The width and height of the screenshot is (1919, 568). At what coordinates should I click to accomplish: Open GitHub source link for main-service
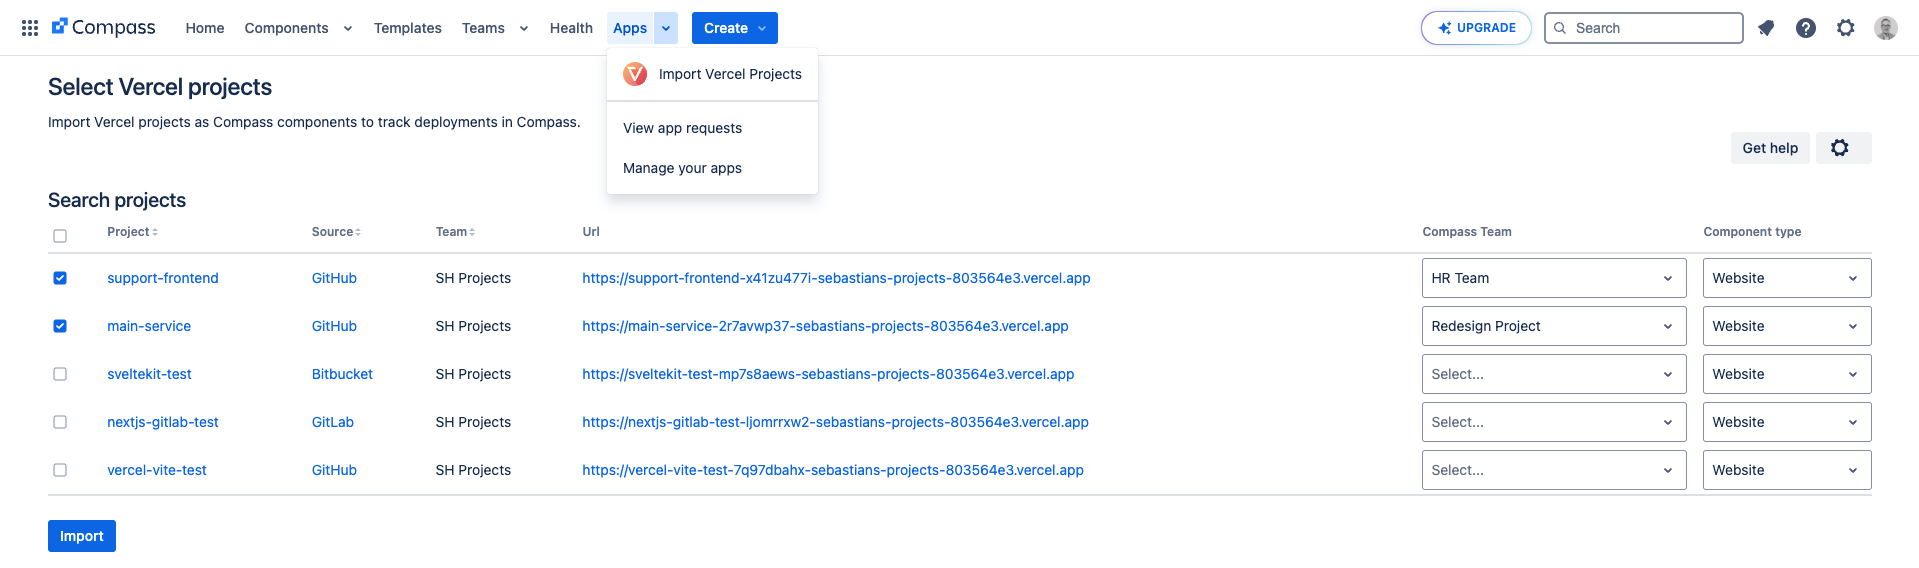[x=334, y=326]
